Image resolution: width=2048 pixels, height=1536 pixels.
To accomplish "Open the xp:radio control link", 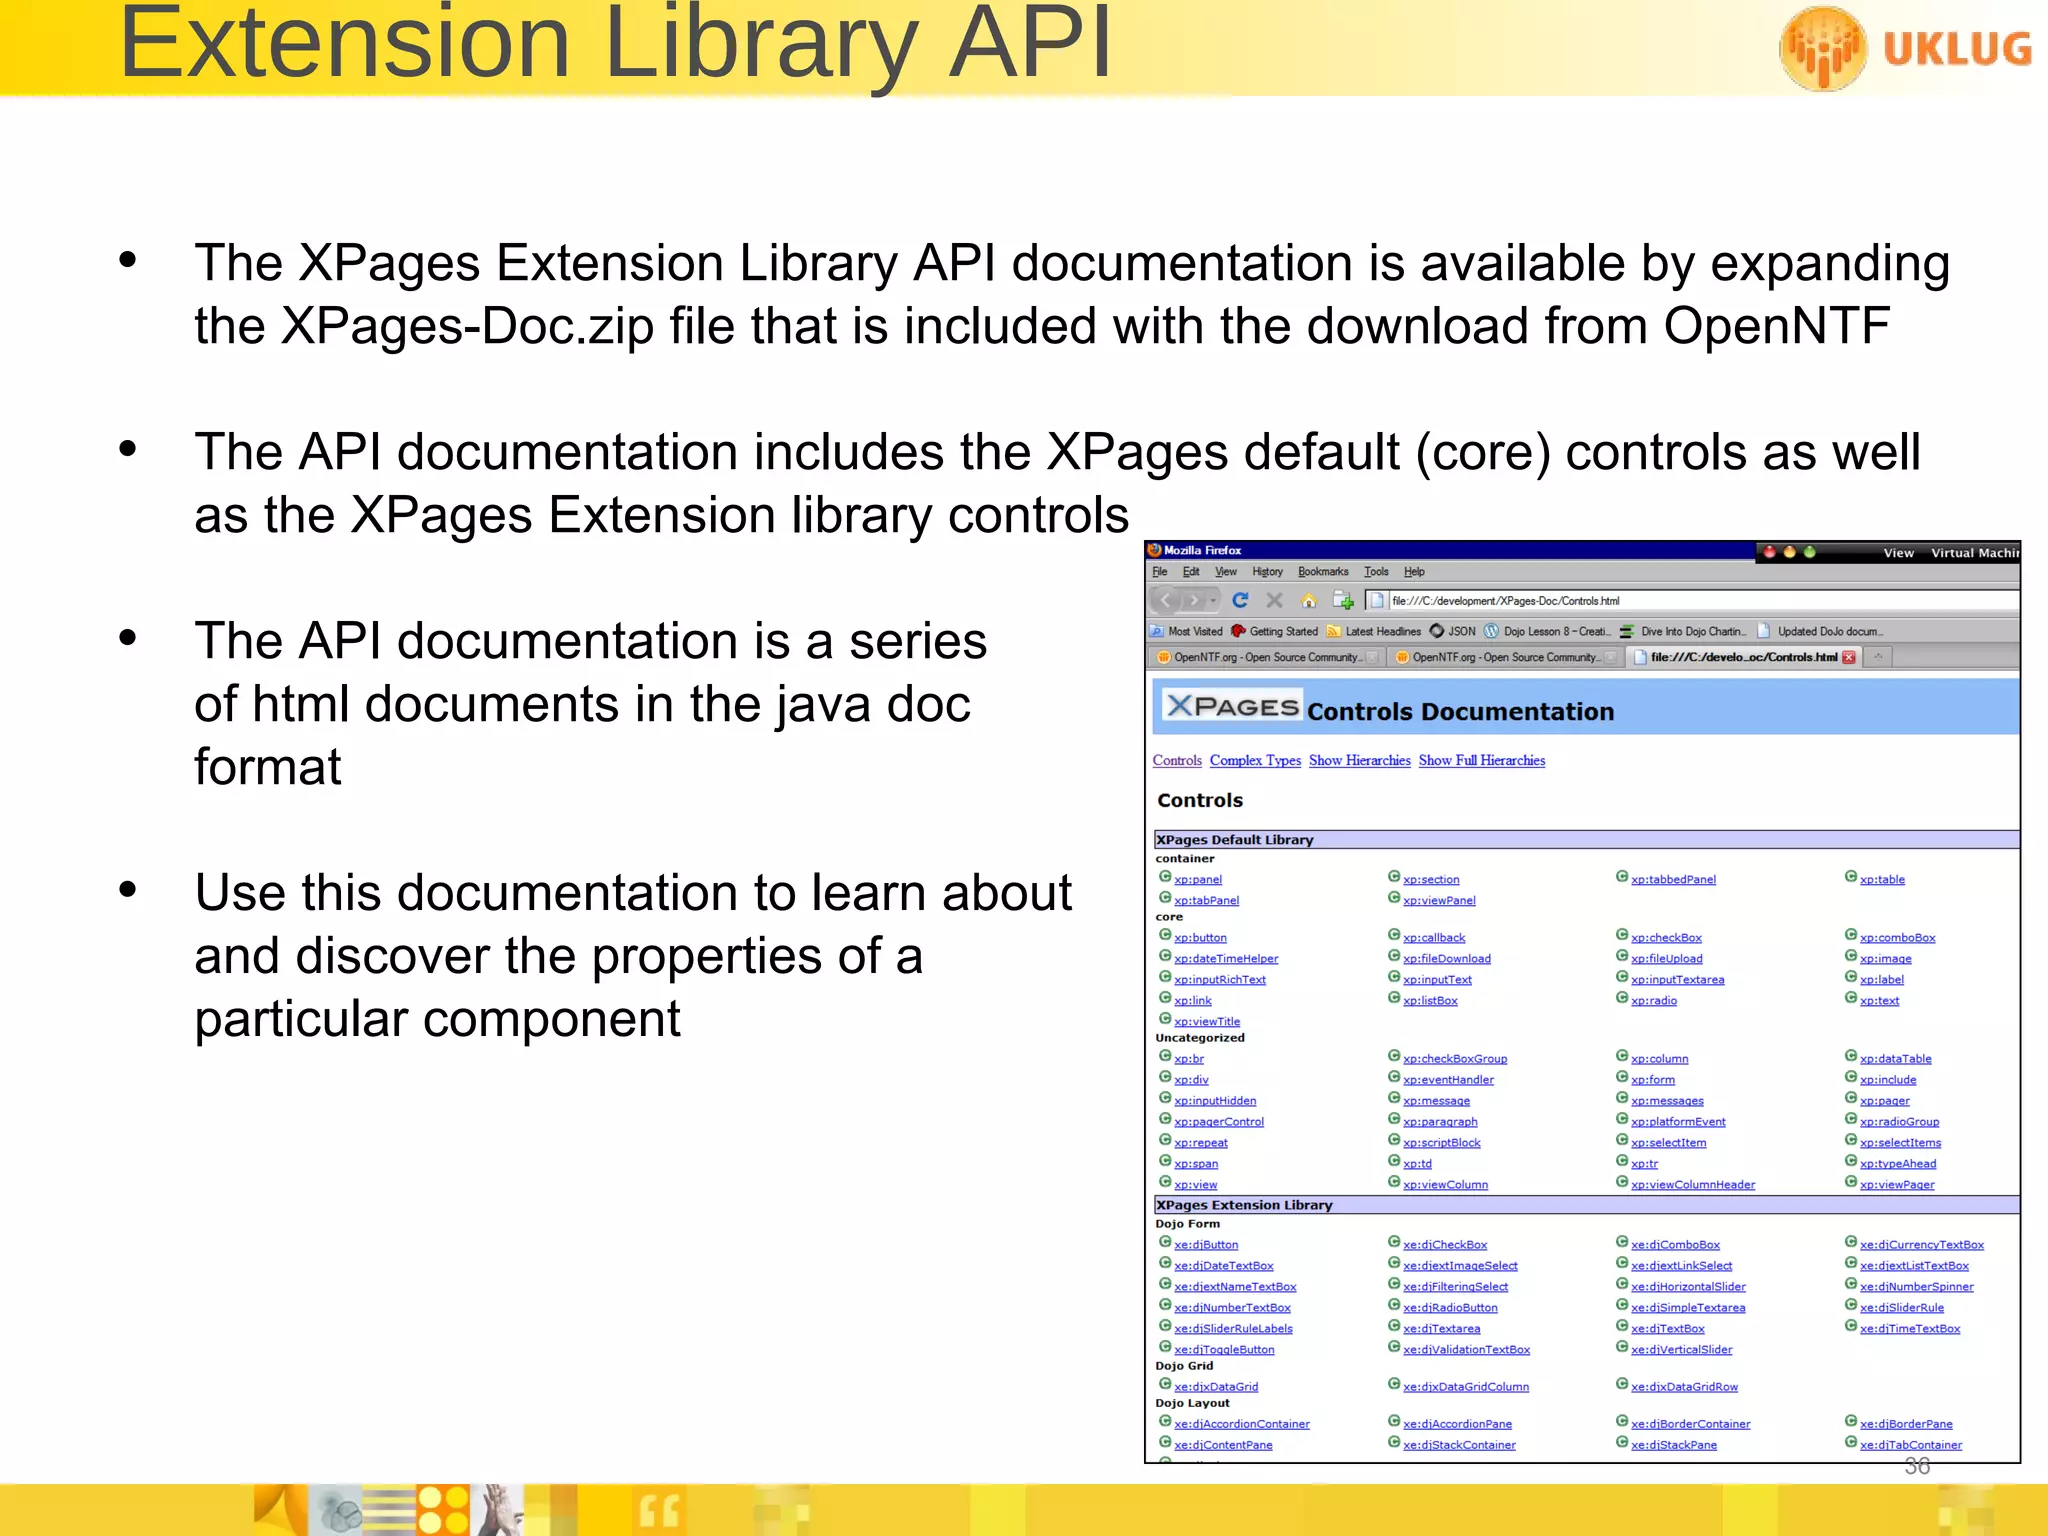I will pos(1654,1001).
